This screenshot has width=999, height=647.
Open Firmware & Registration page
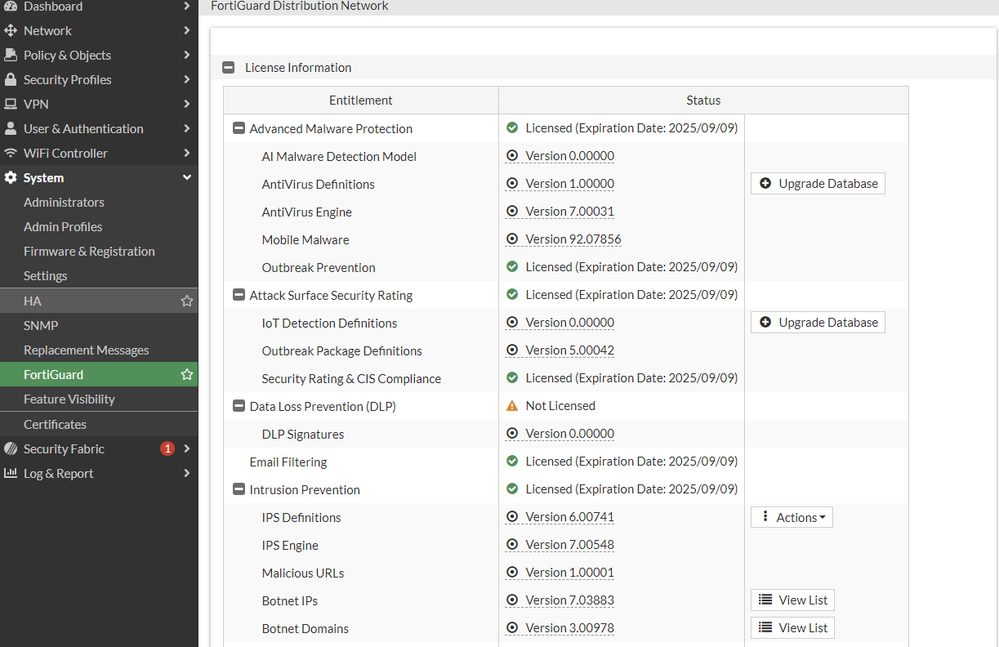click(89, 252)
